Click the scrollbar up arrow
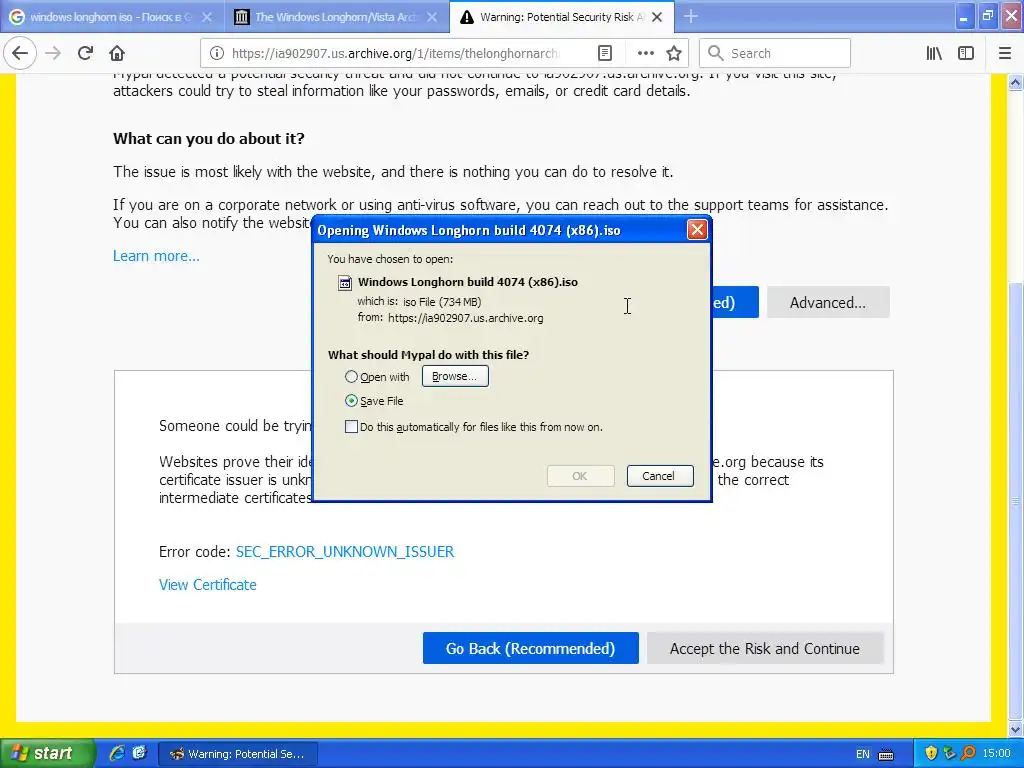1024x768 pixels. pos(1016,82)
